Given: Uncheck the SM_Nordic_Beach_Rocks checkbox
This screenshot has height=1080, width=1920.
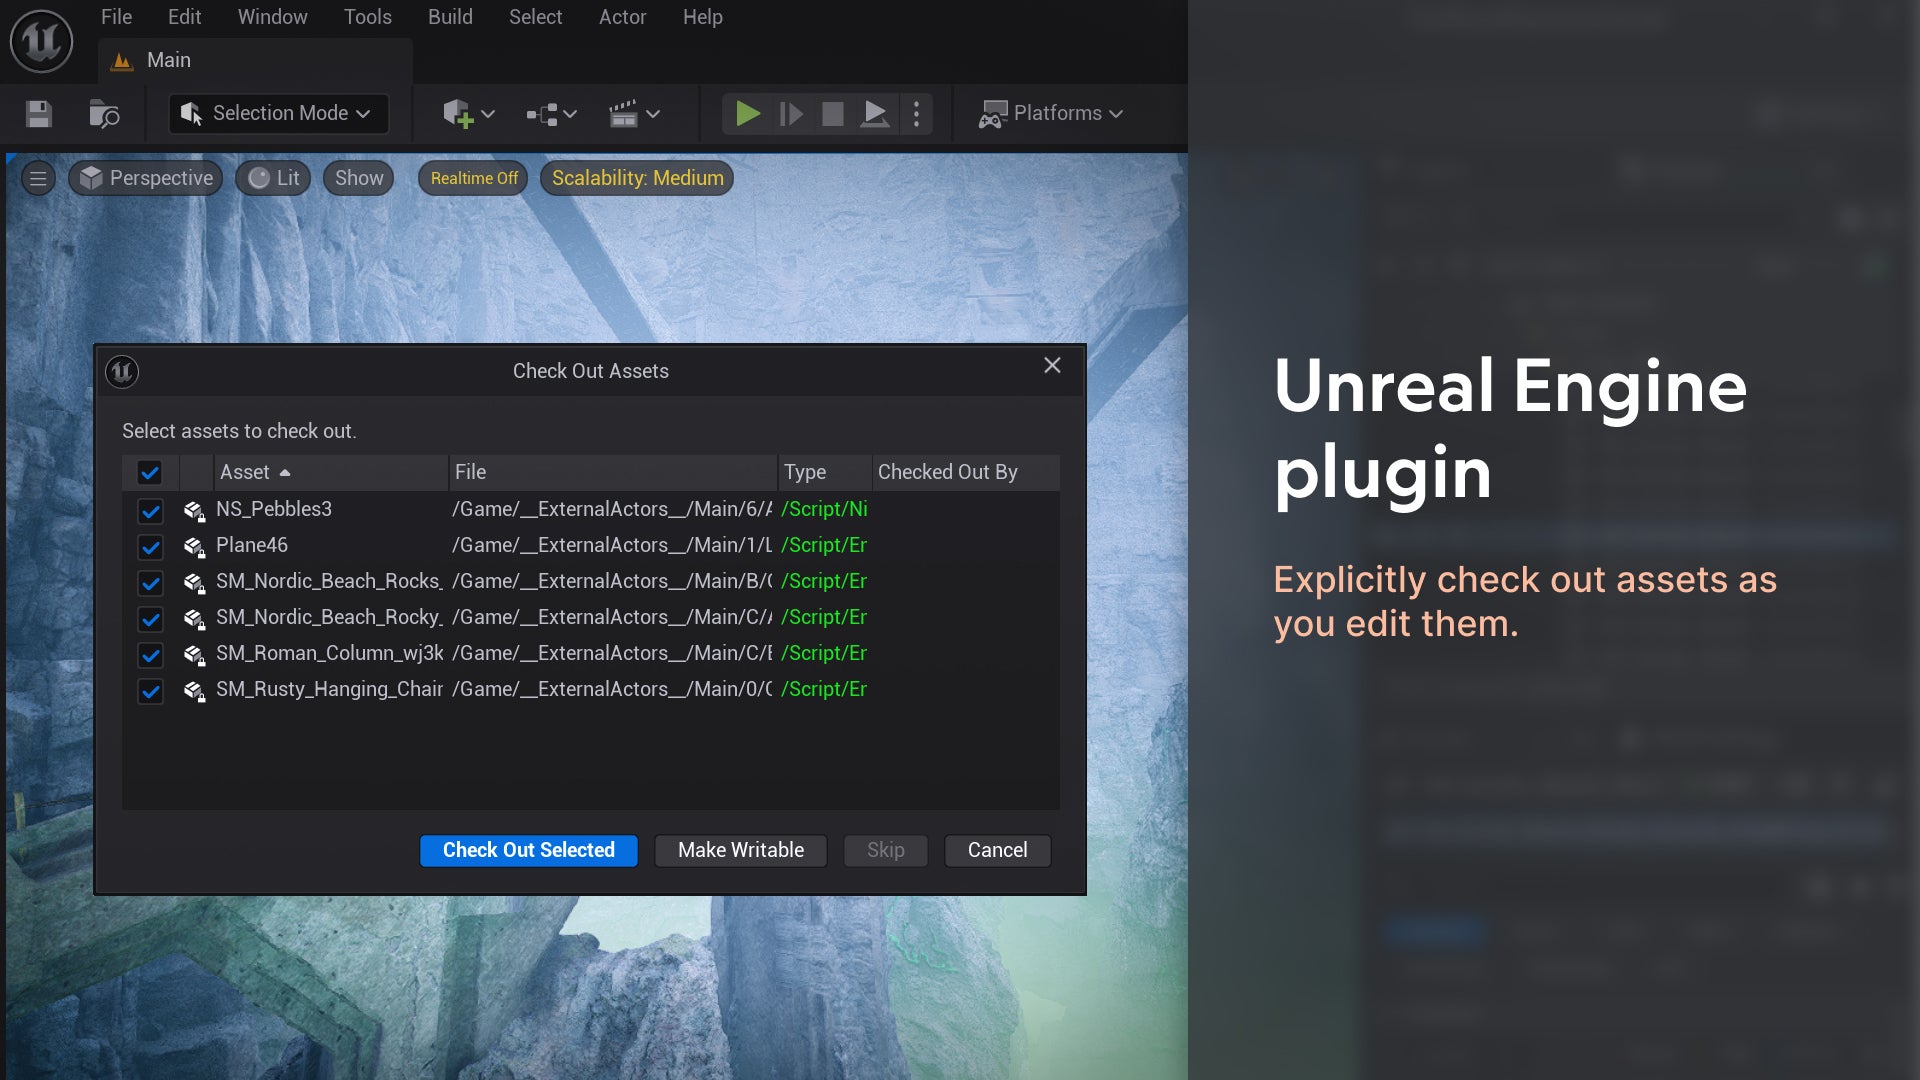Looking at the screenshot, I should click(x=150, y=583).
